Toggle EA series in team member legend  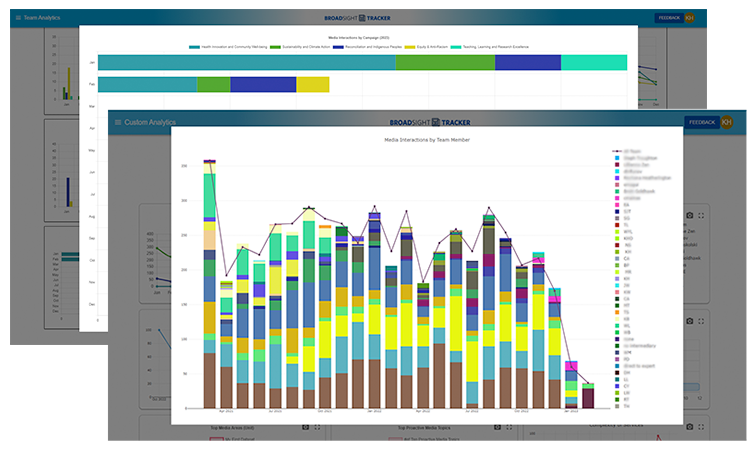click(x=622, y=205)
